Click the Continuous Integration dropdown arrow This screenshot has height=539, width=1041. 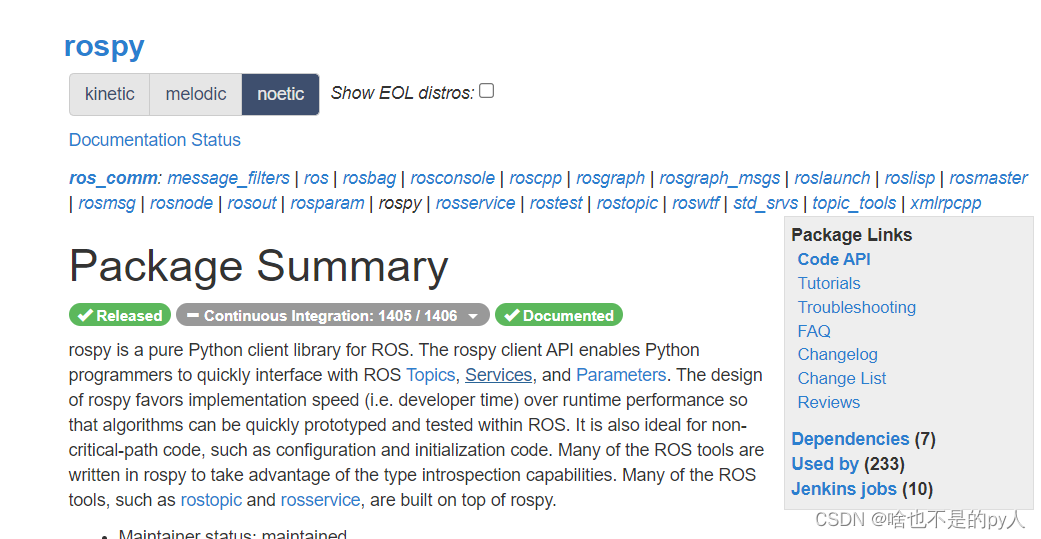[473, 317]
